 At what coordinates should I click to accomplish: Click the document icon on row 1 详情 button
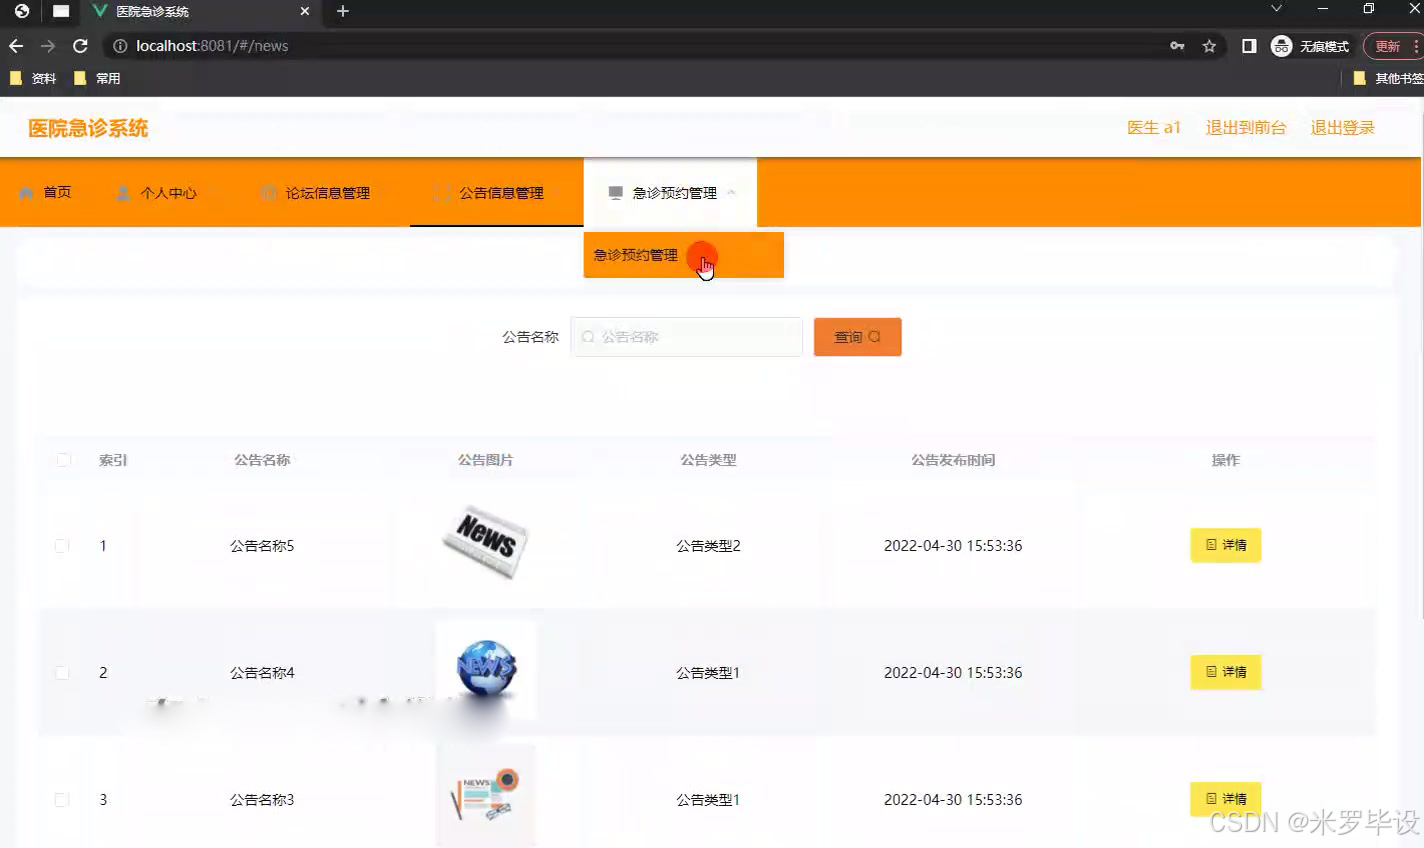click(x=1211, y=545)
